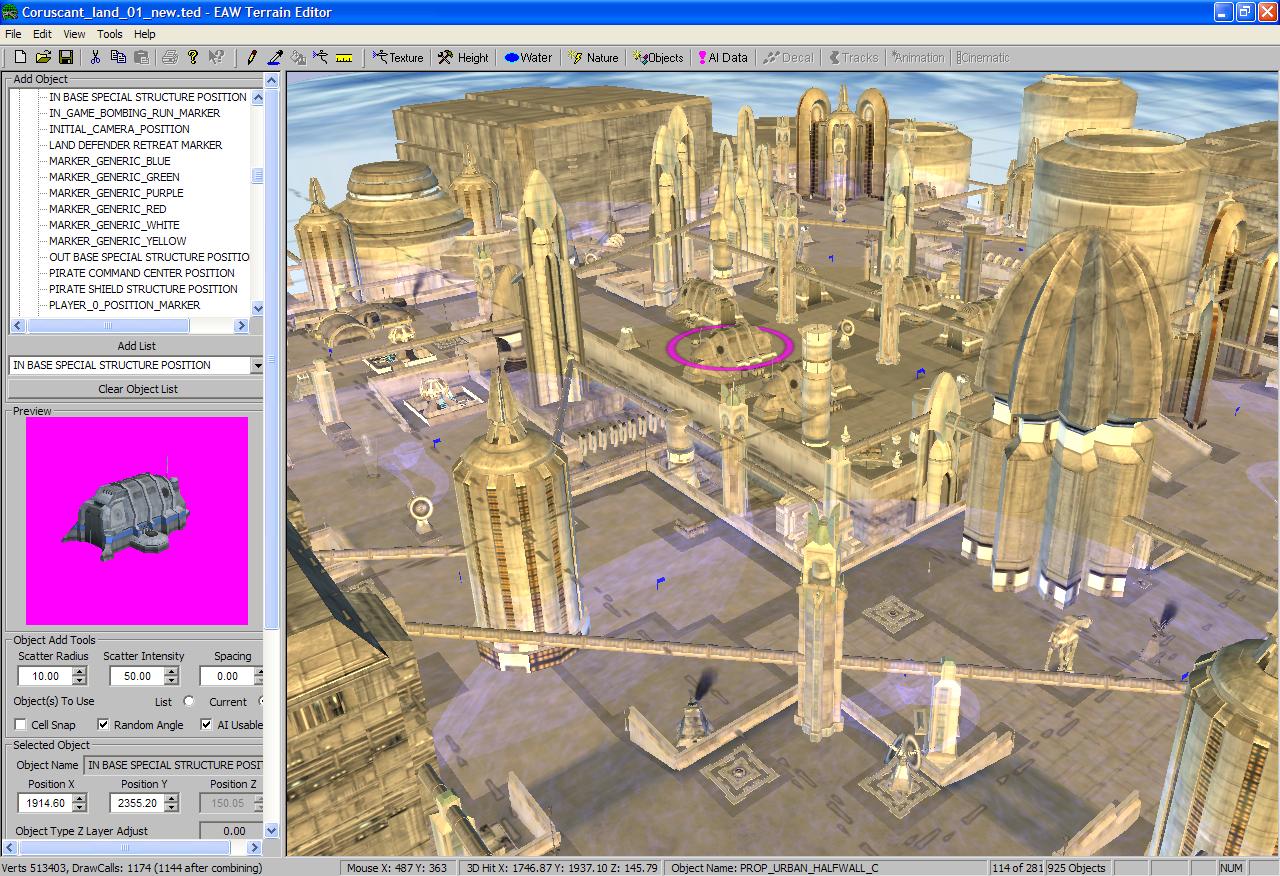
Task: Select the pencil with blue underline tool
Action: tap(274, 58)
